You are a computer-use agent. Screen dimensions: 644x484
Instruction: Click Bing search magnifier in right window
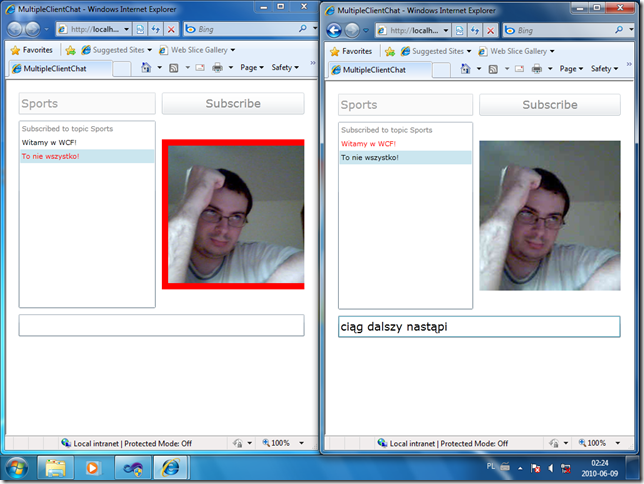coord(619,30)
